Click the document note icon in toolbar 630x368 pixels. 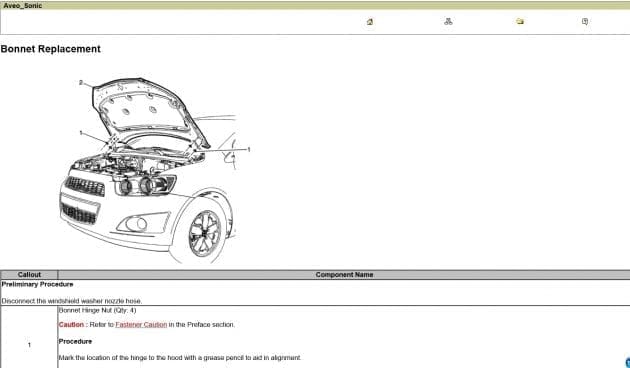(585, 21)
